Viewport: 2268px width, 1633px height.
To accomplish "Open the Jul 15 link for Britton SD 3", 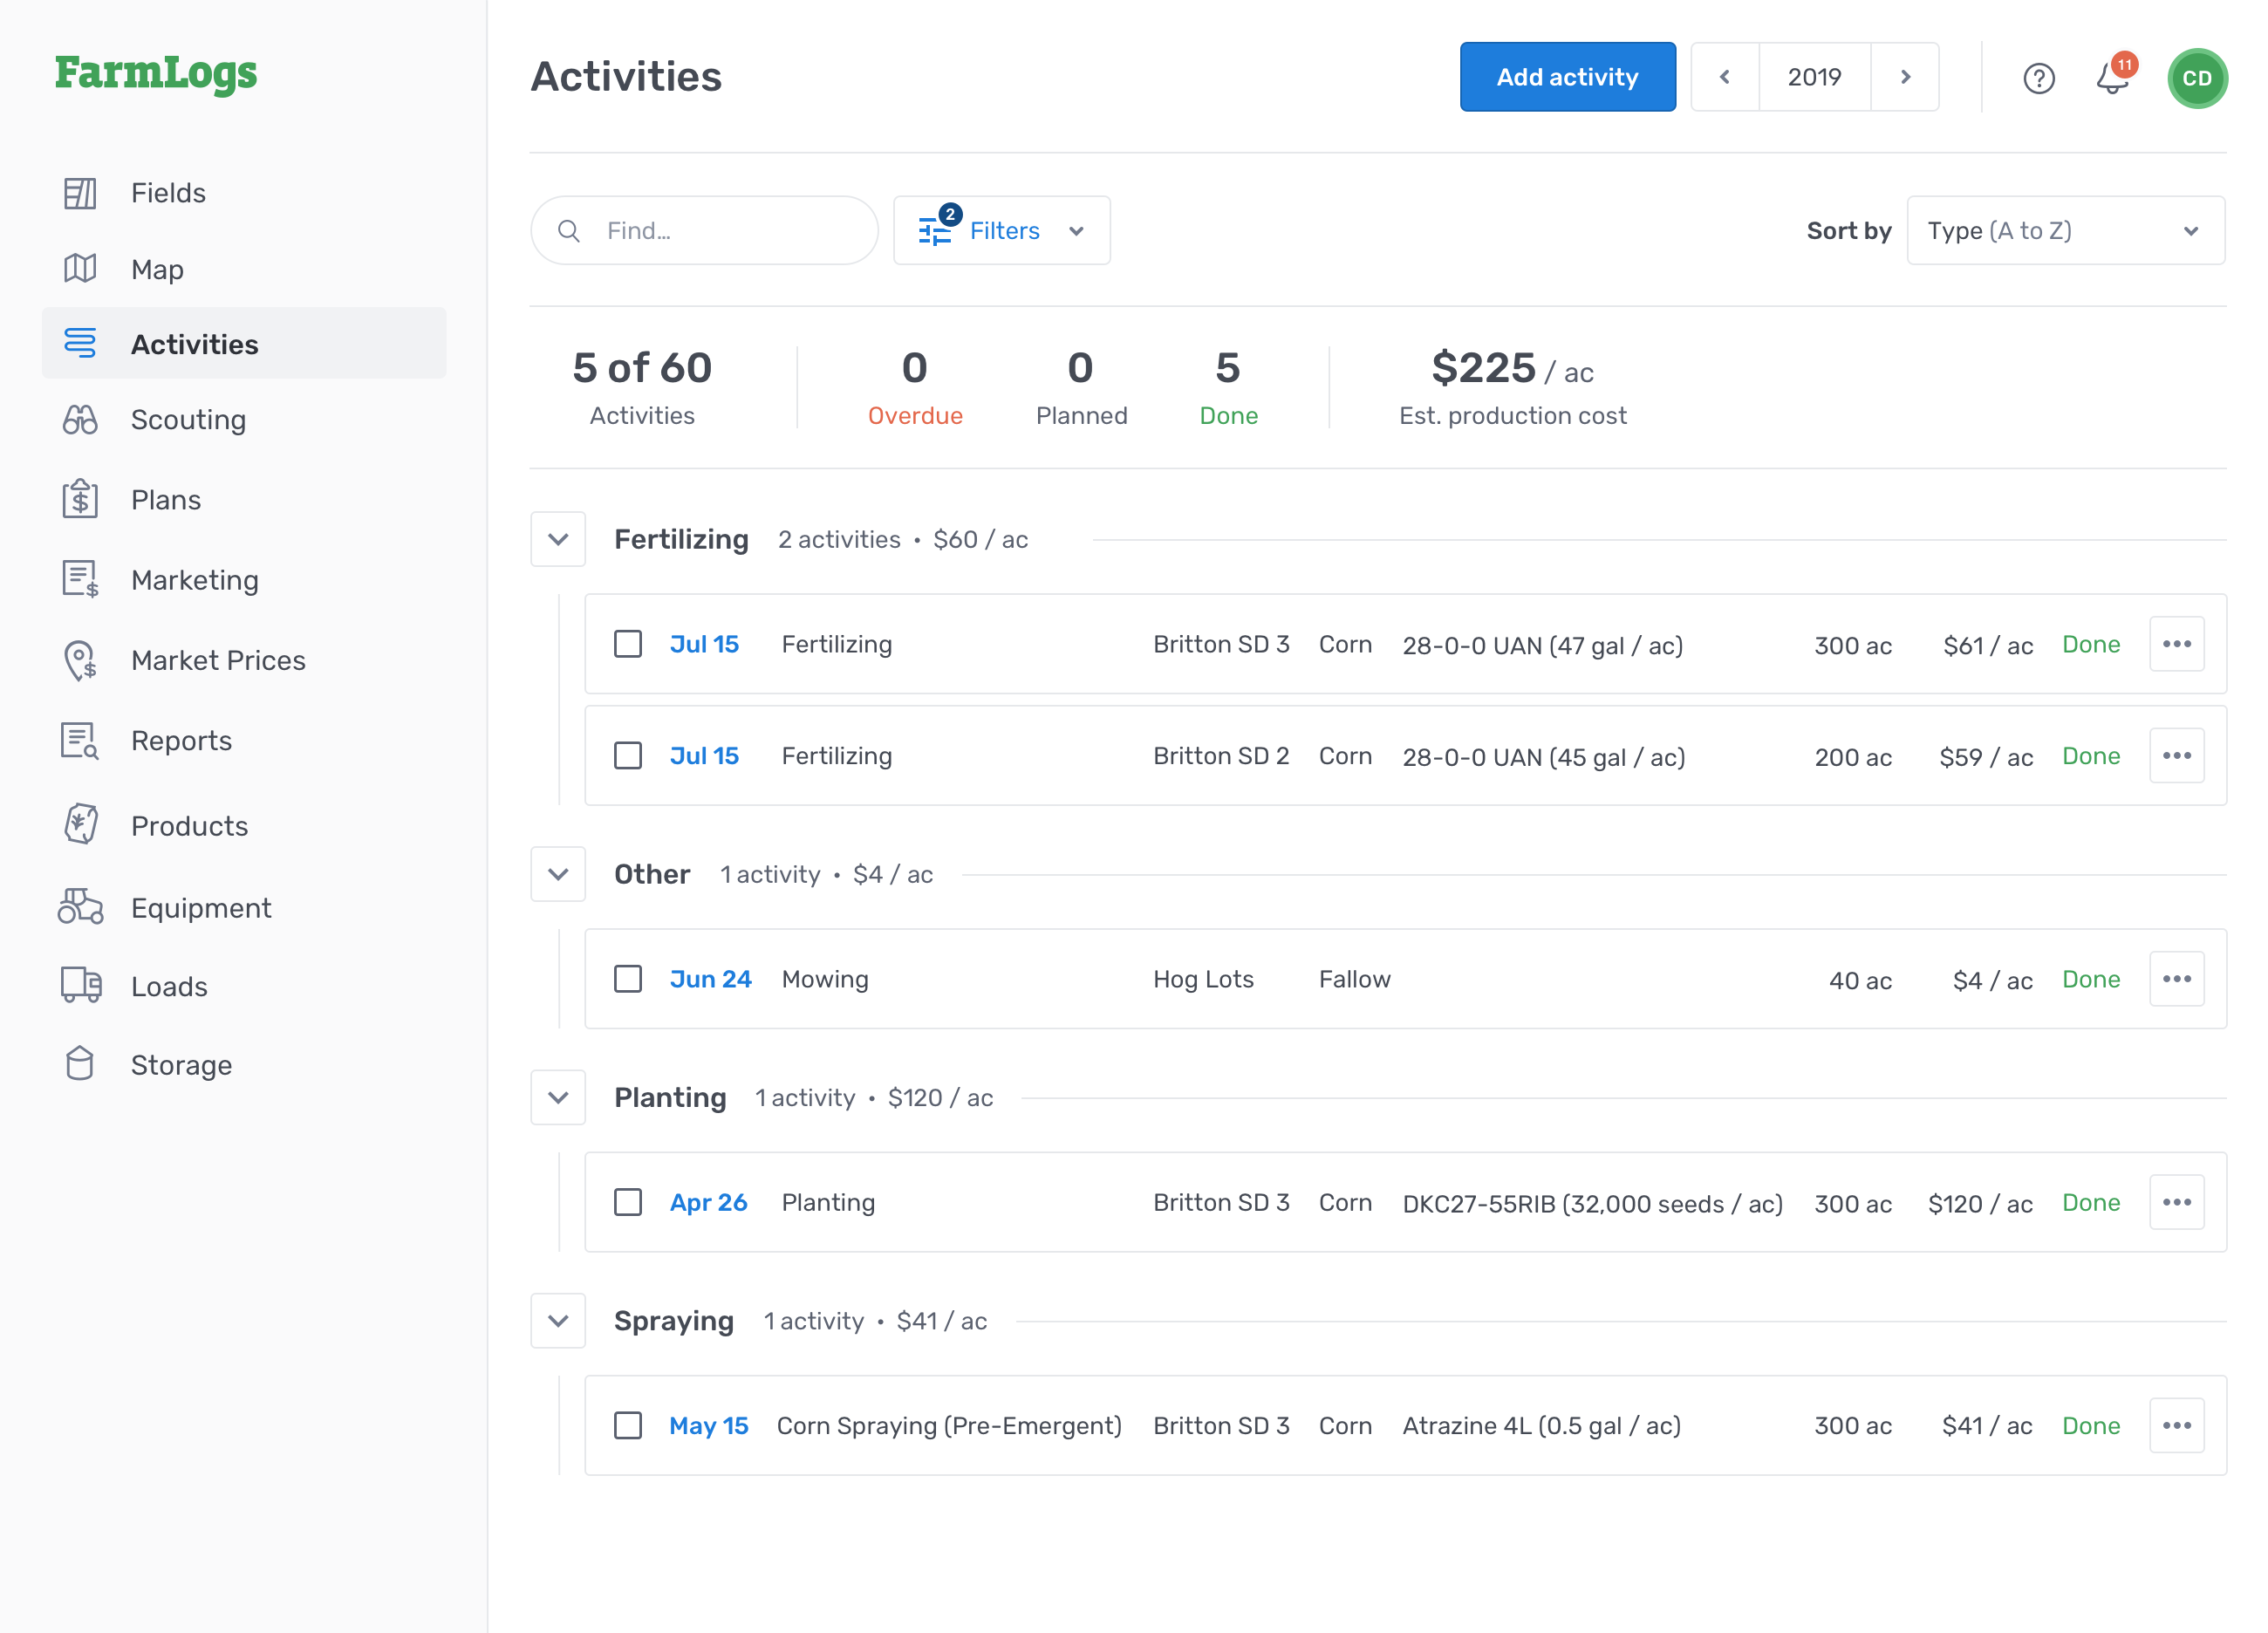I will (704, 644).
